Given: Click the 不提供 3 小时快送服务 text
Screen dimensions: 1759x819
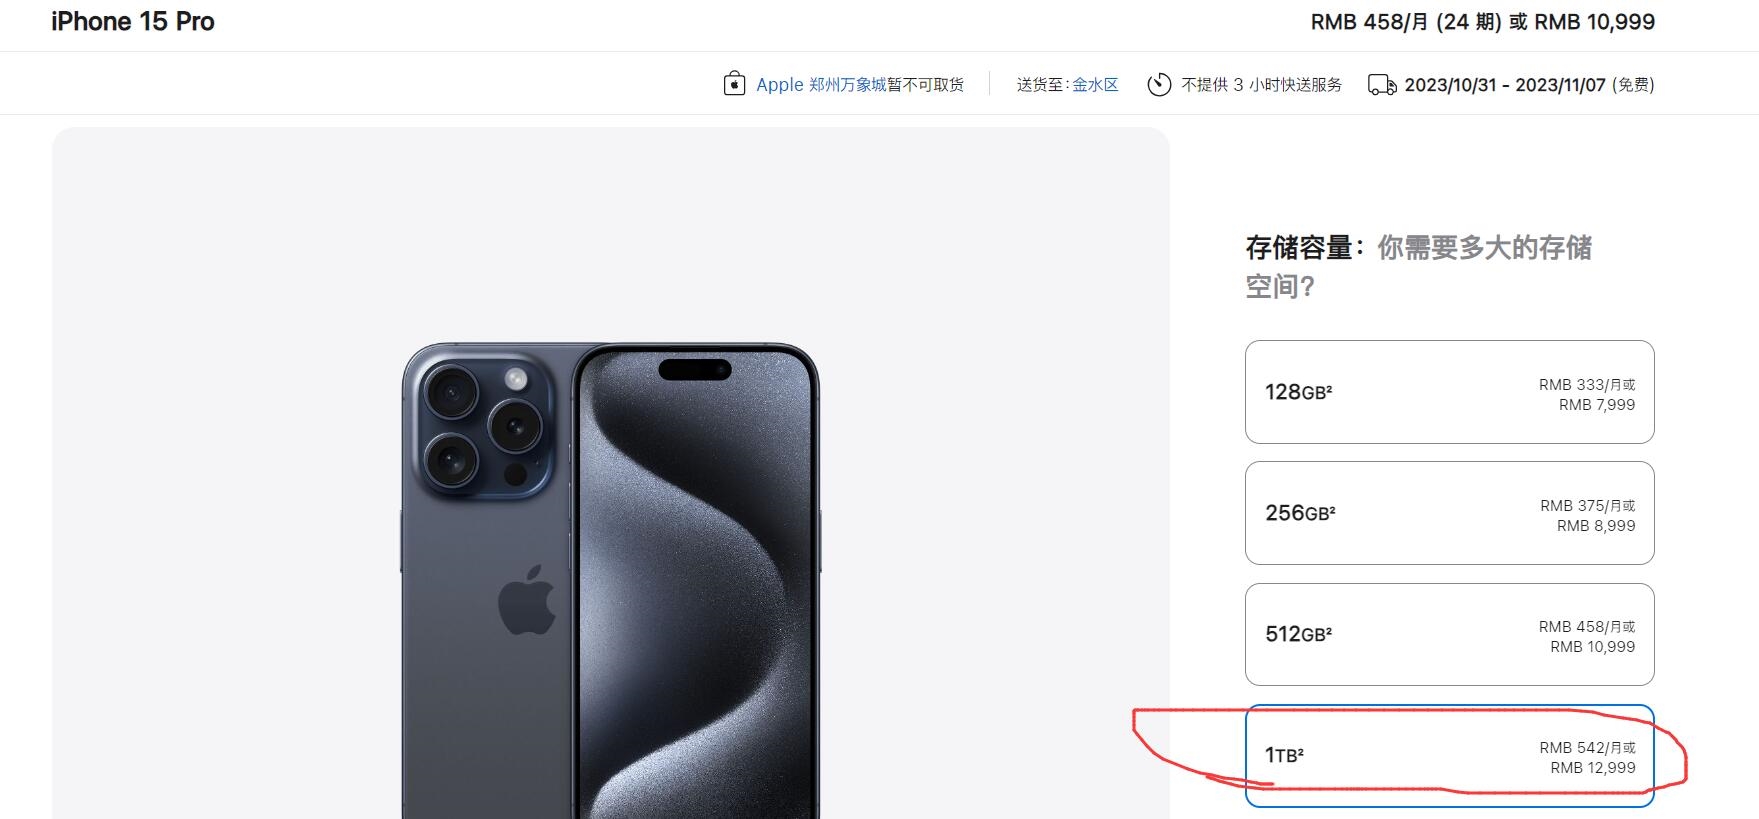Looking at the screenshot, I should [x=1261, y=85].
